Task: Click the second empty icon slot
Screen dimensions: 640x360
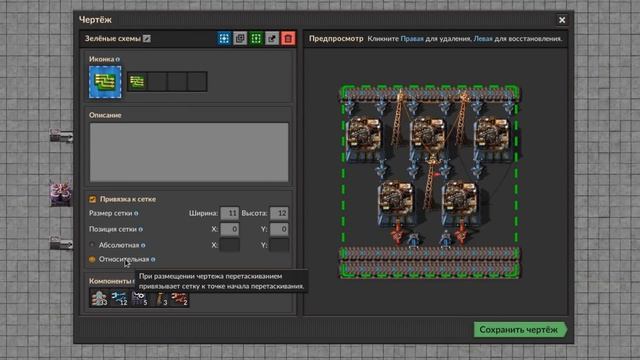Action: [x=157, y=82]
